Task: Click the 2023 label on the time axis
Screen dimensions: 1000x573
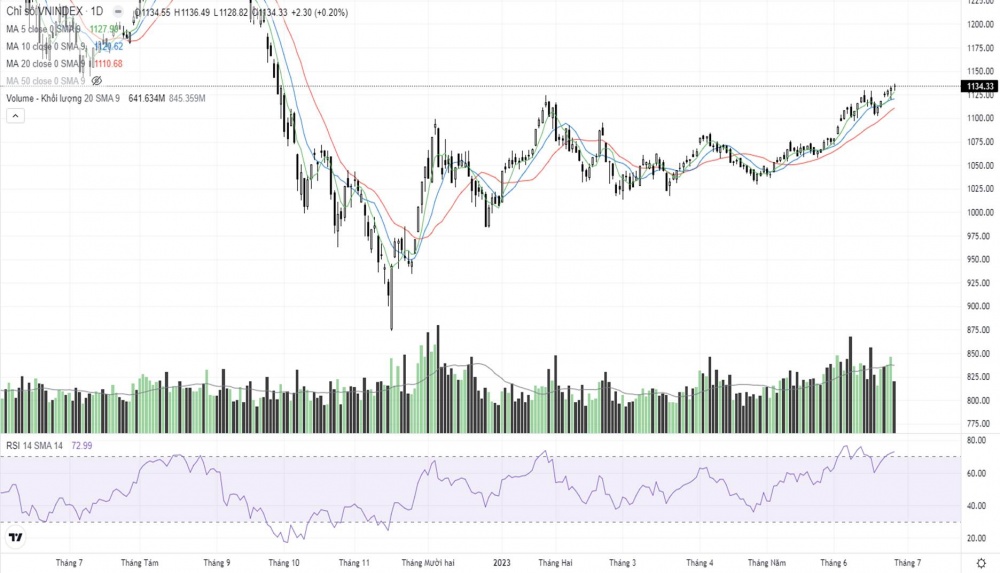Action: point(502,563)
